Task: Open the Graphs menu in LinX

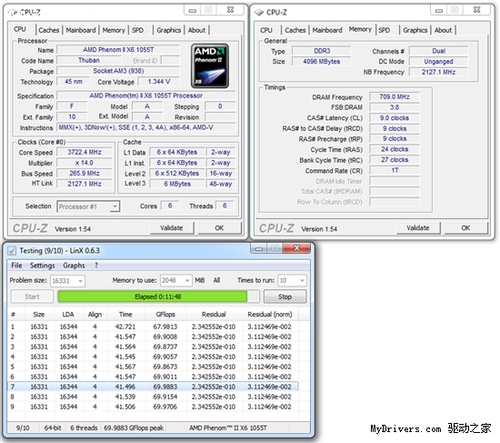Action: (74, 266)
